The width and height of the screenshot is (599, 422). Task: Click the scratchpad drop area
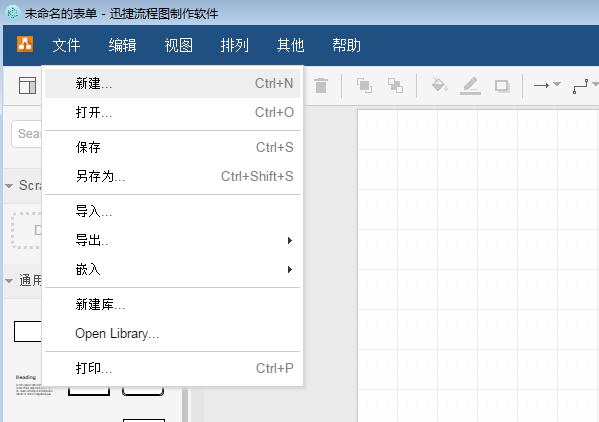click(x=26, y=230)
